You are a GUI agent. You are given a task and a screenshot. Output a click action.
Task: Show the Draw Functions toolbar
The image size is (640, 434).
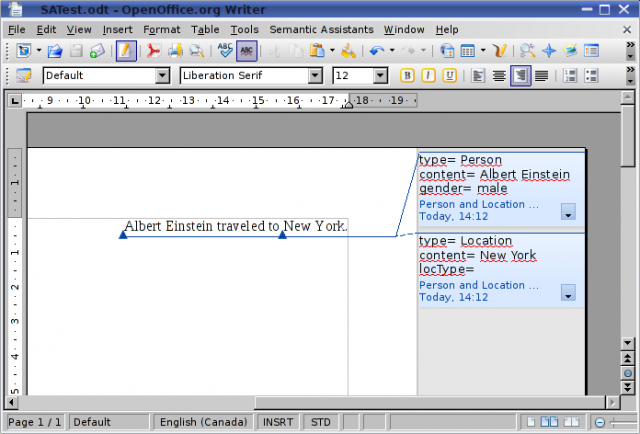click(499, 51)
